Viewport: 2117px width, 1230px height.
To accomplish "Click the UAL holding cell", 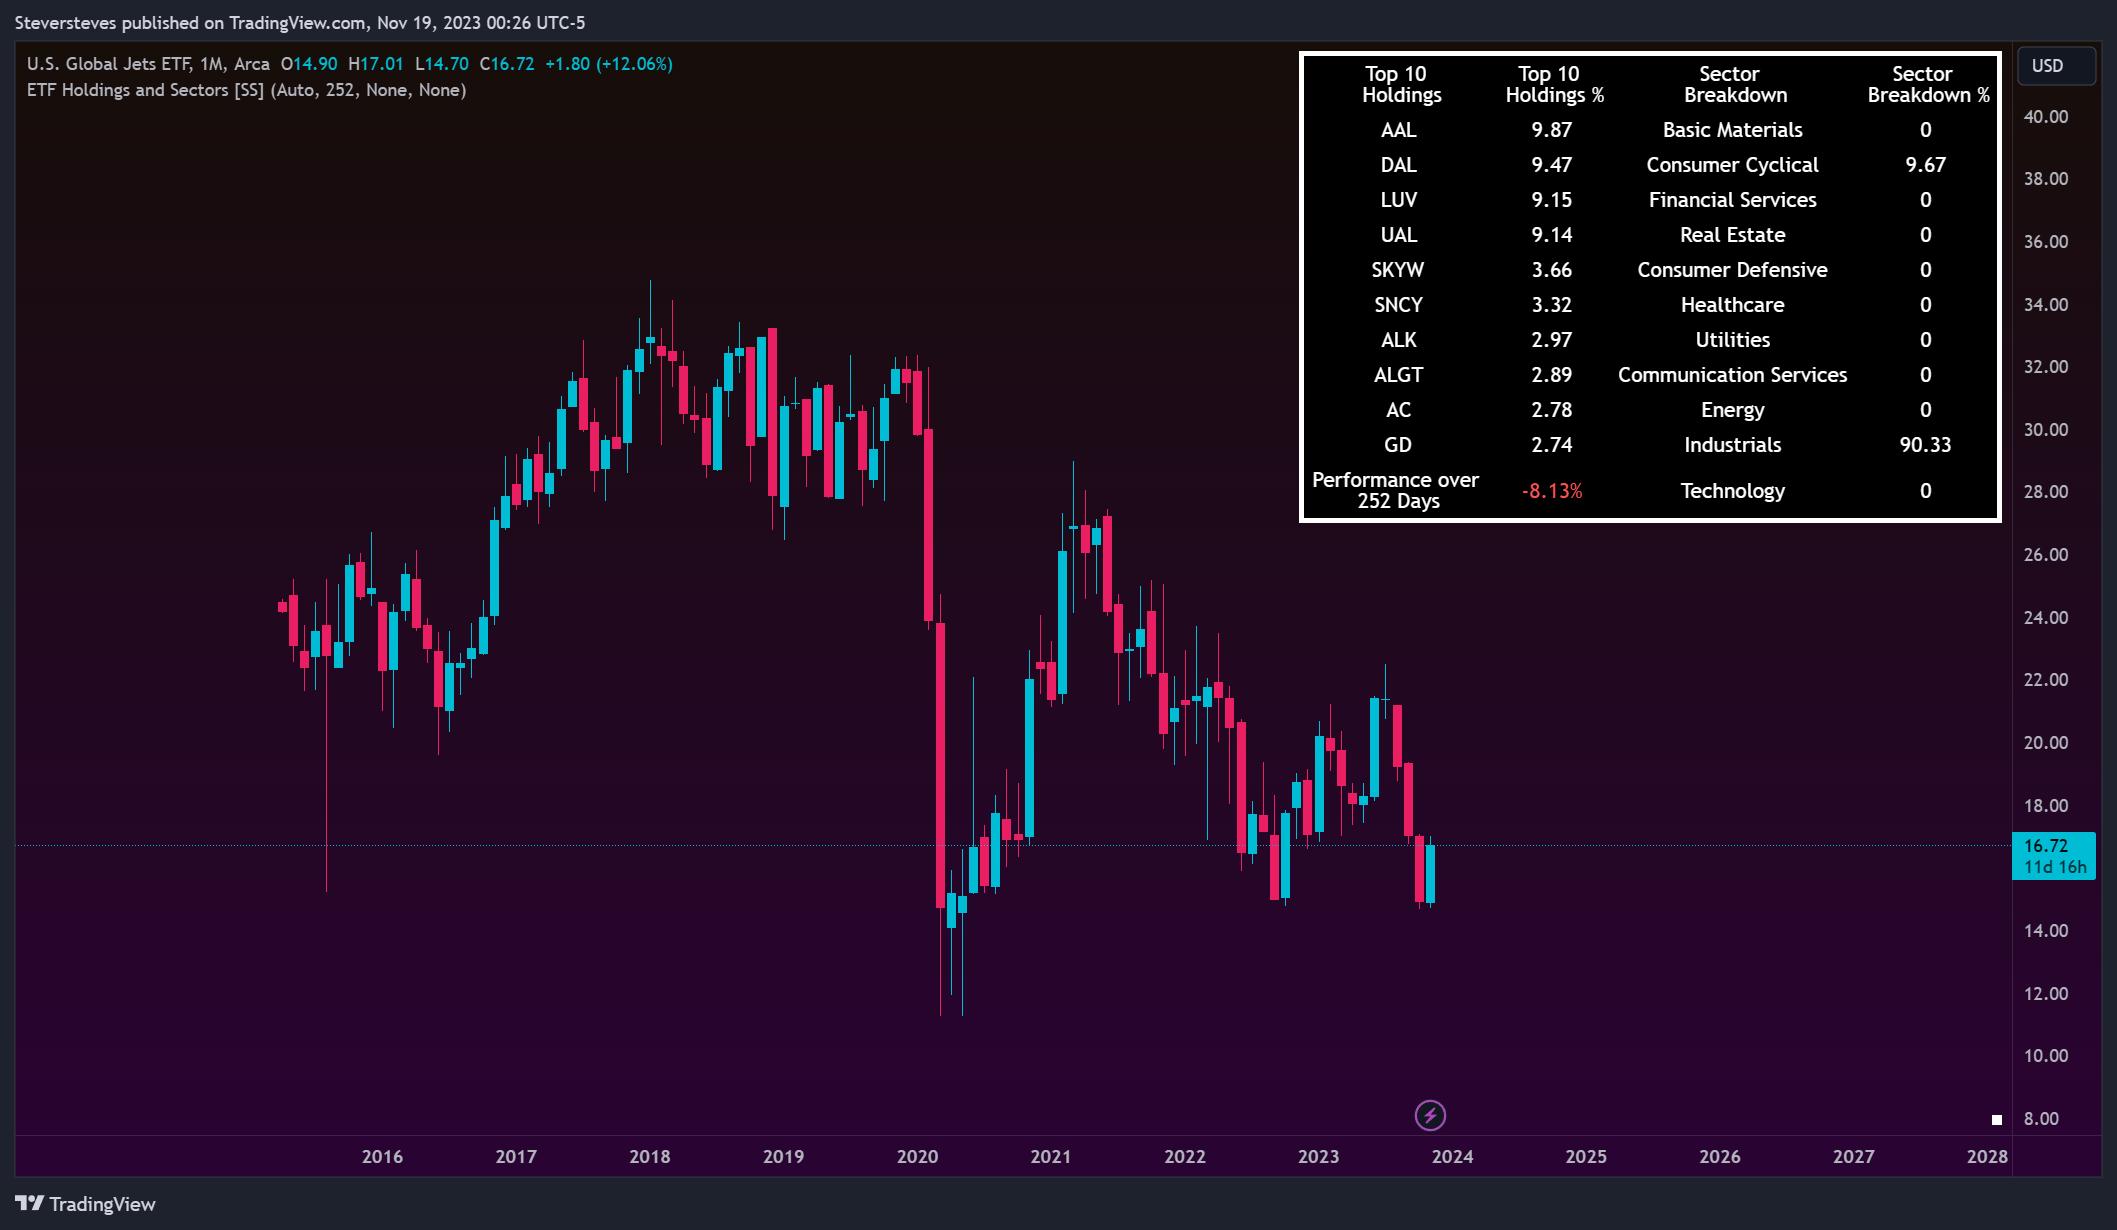I will pyautogui.click(x=1398, y=235).
